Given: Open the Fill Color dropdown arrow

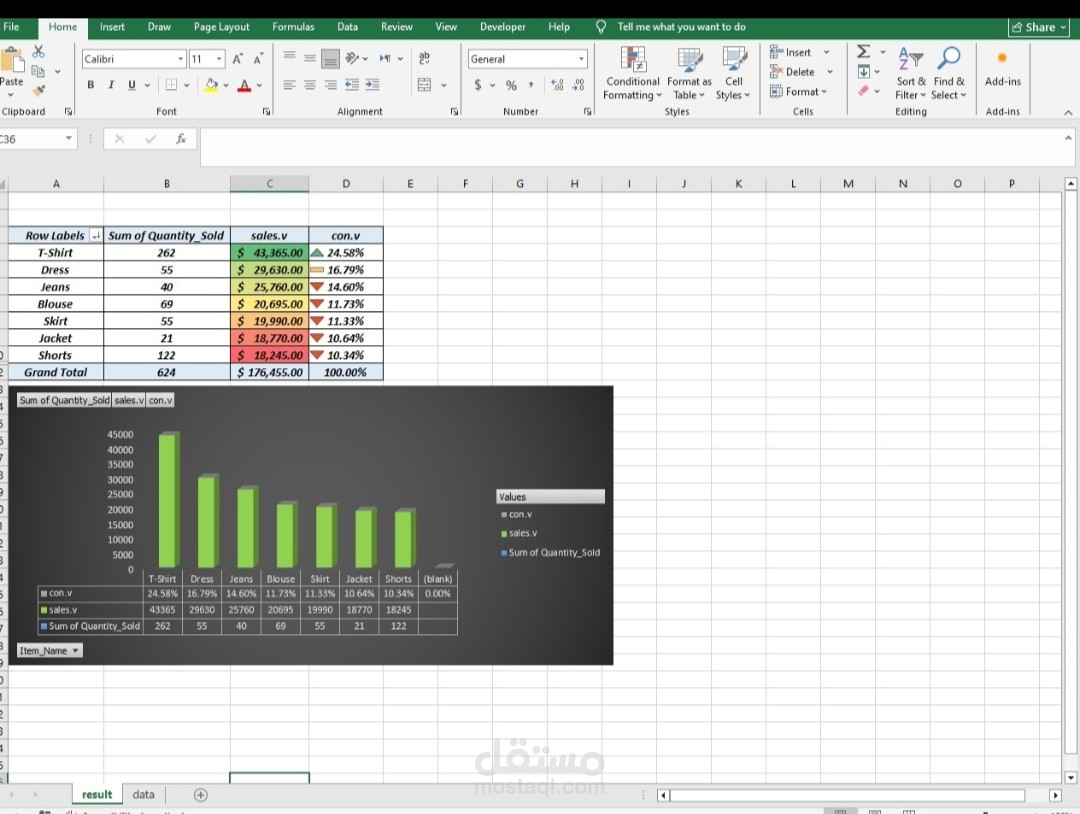Looking at the screenshot, I should pos(226,85).
